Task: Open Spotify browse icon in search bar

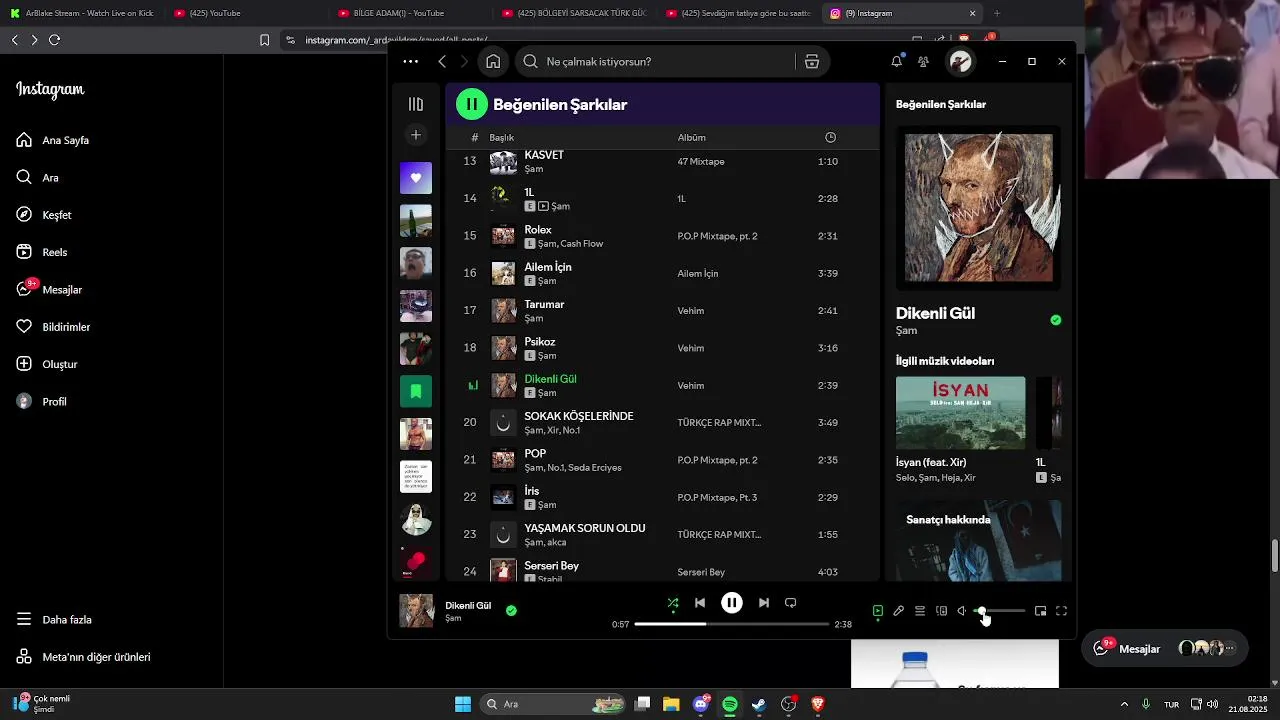Action: (812, 62)
